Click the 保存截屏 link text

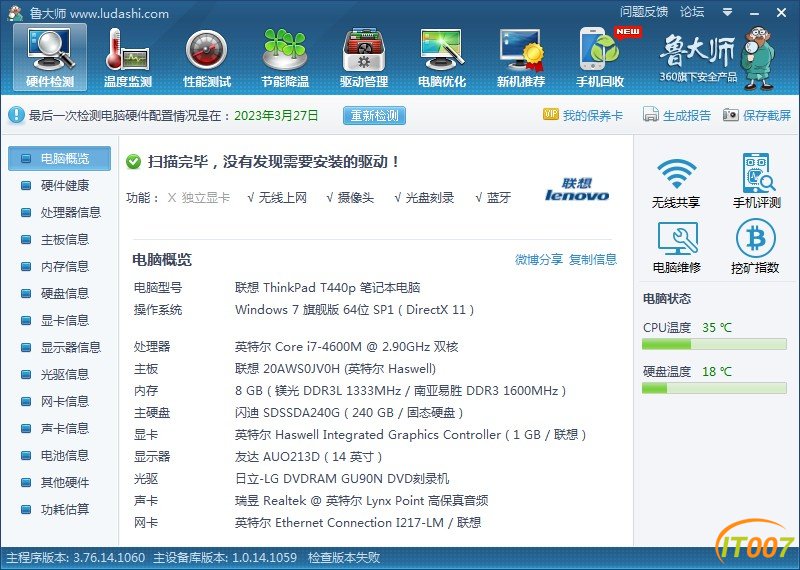pyautogui.click(x=767, y=115)
